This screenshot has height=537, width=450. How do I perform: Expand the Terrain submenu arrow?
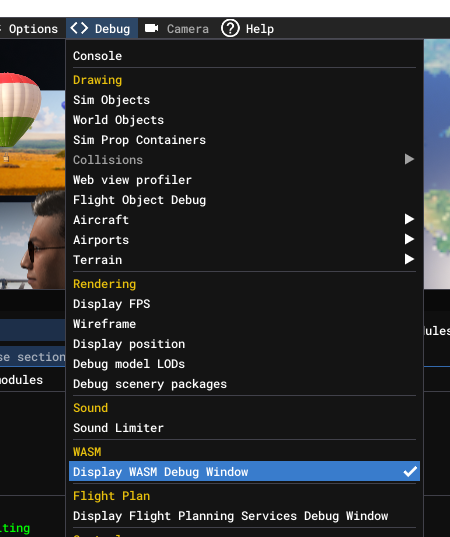click(x=409, y=259)
